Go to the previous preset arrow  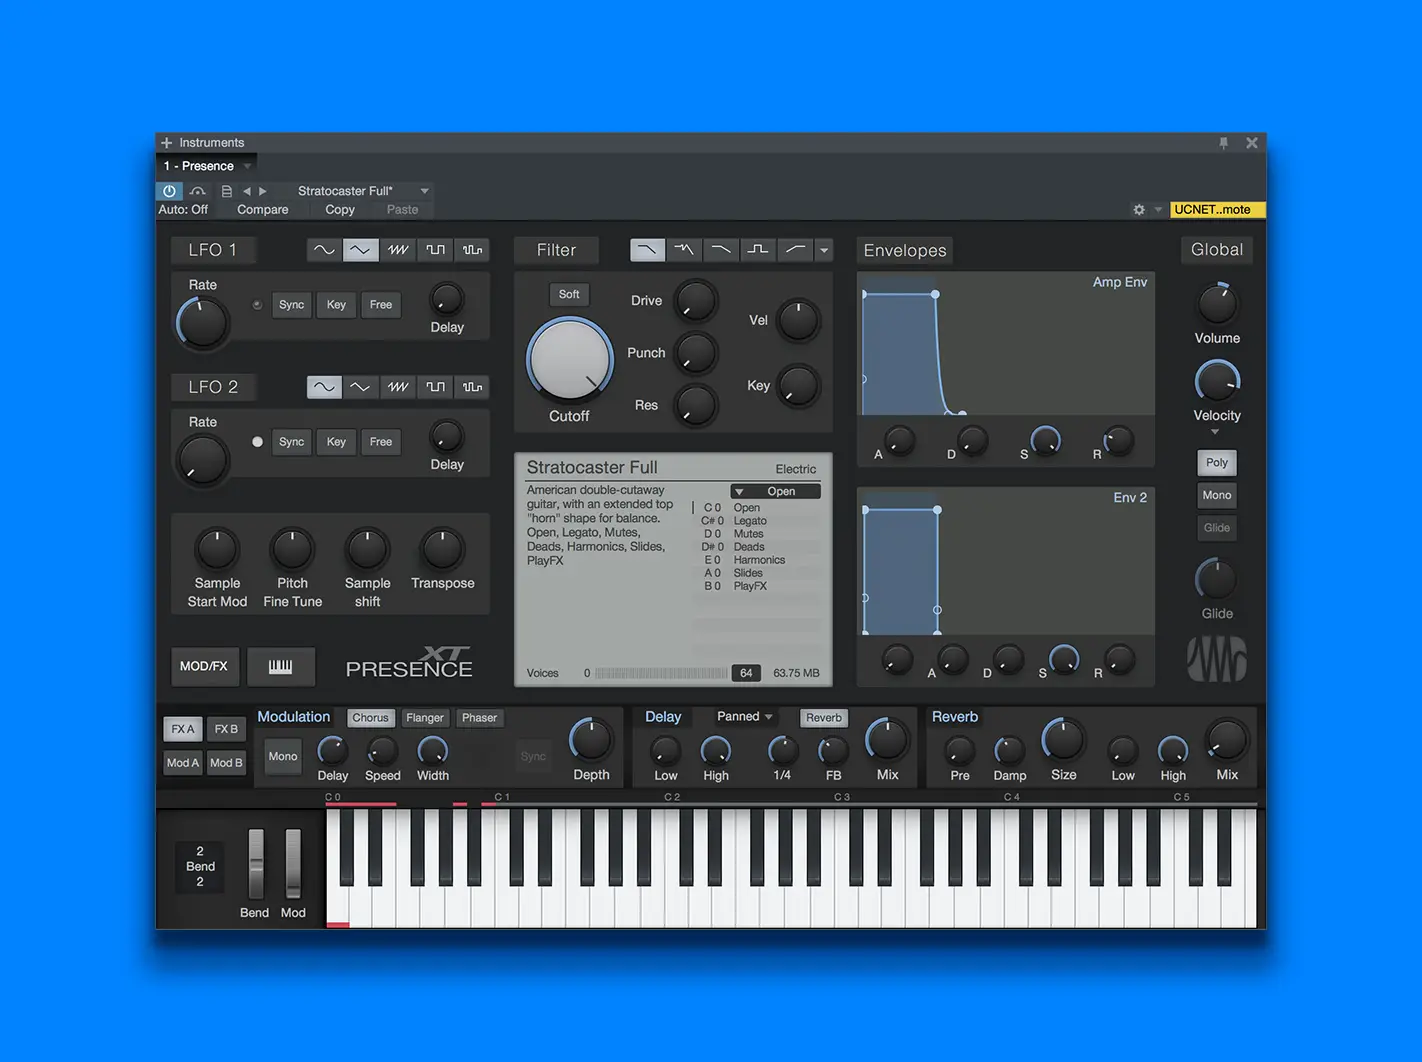(x=247, y=191)
